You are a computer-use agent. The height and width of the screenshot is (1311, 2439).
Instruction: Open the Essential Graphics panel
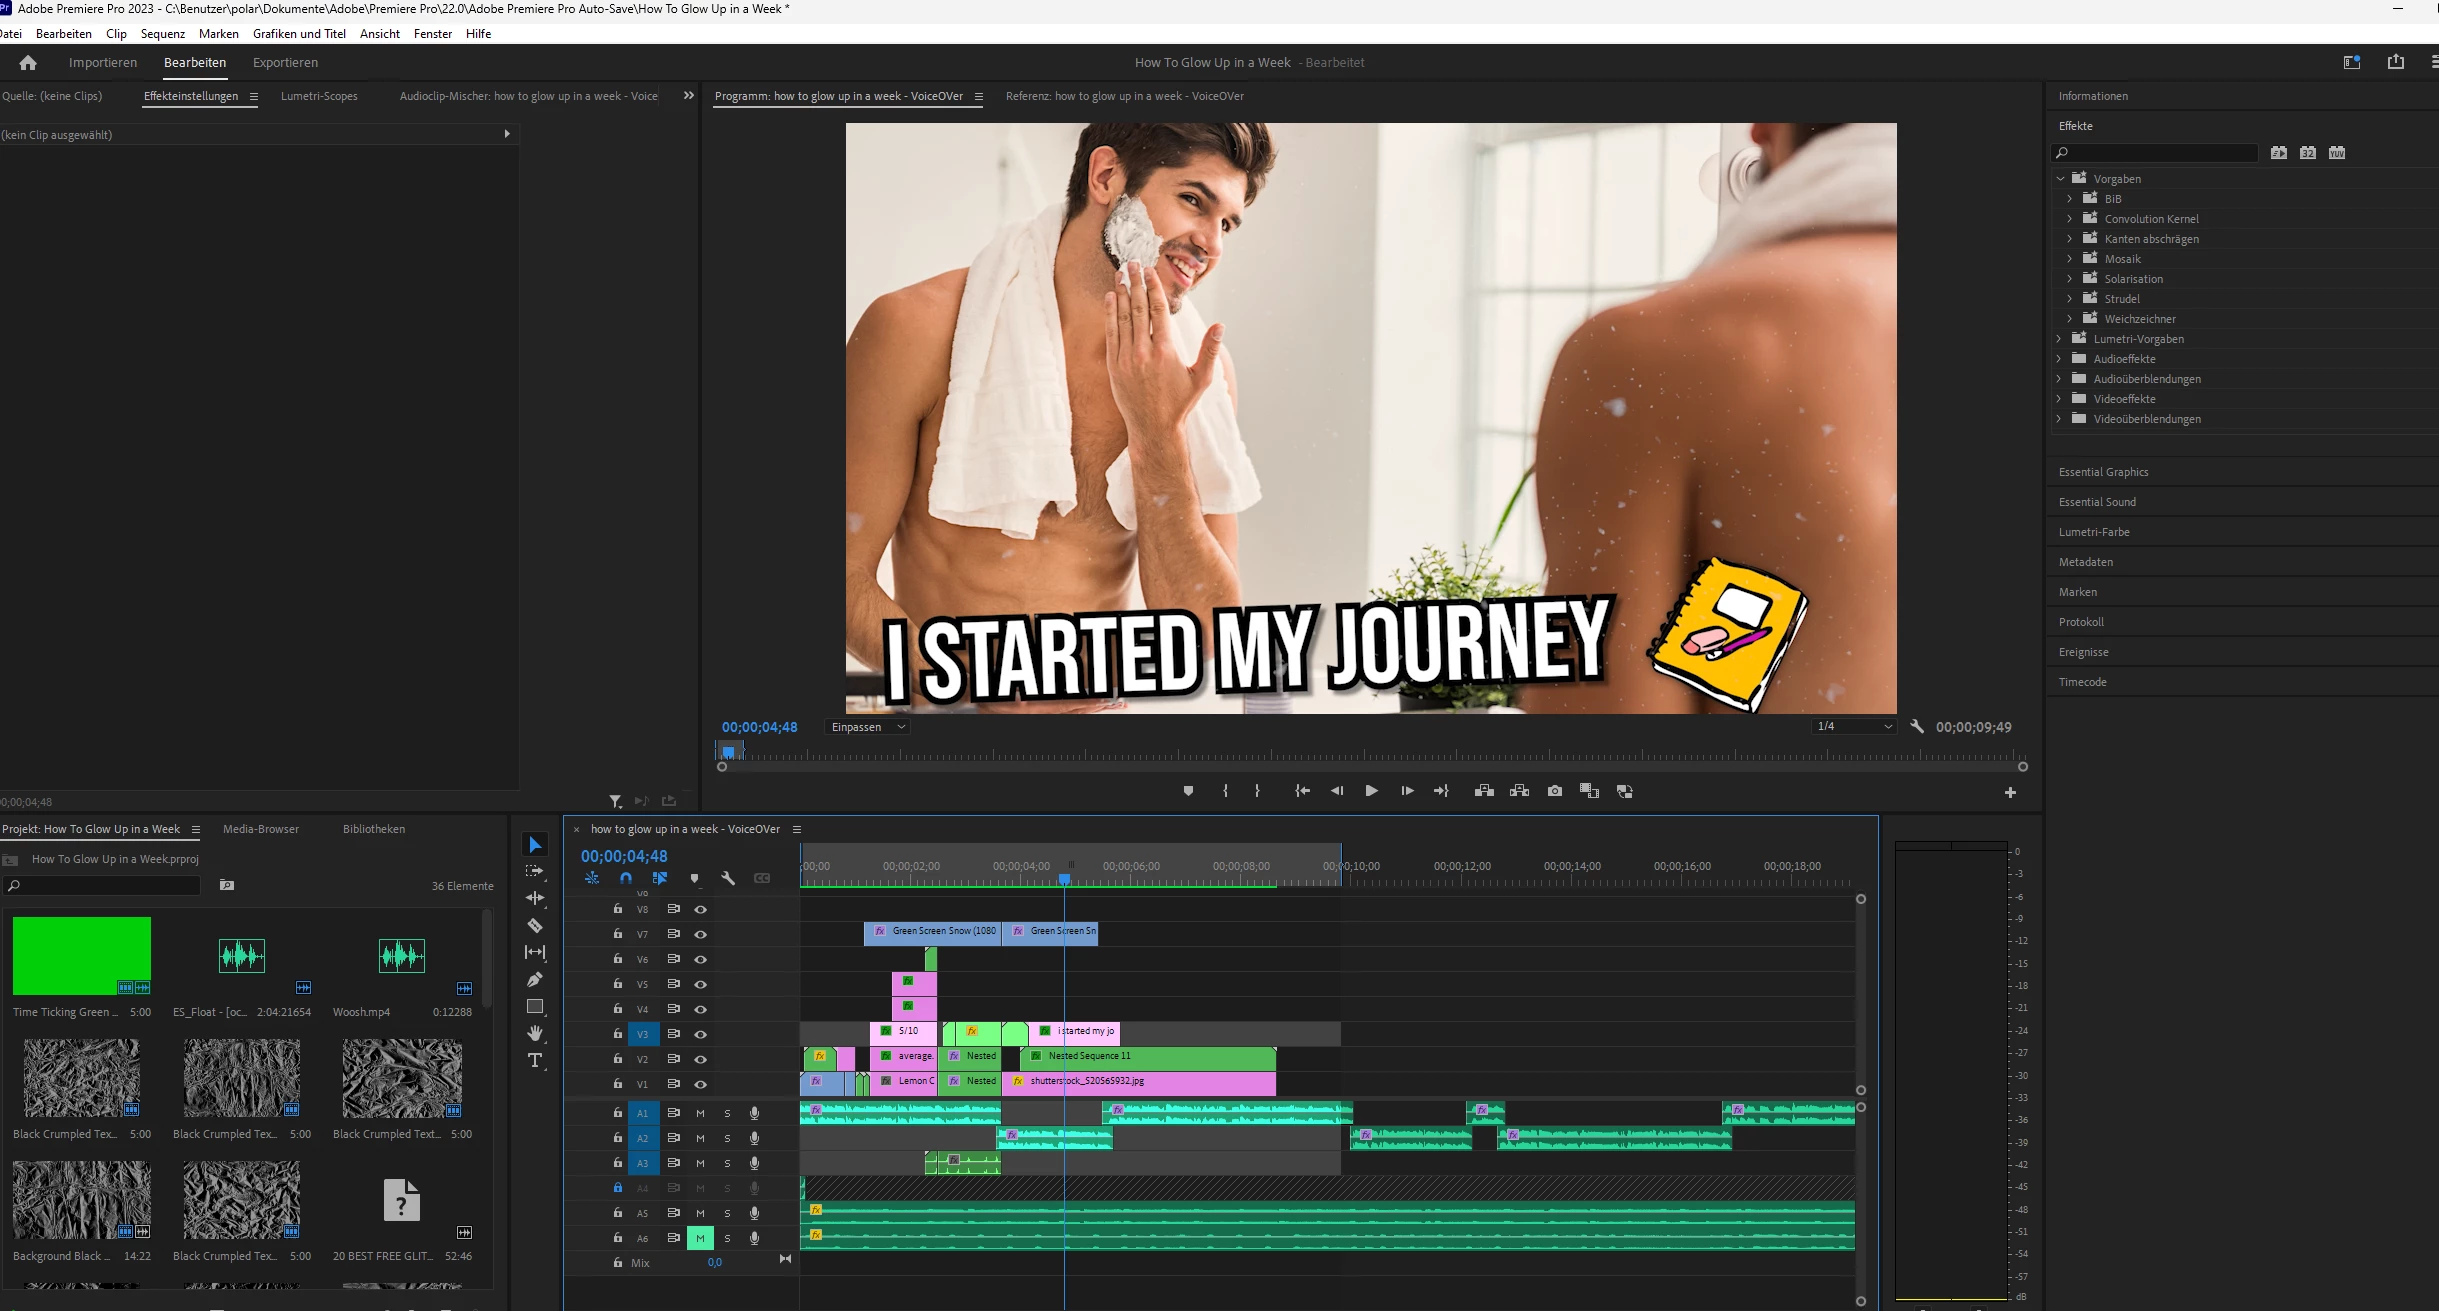[2103, 472]
